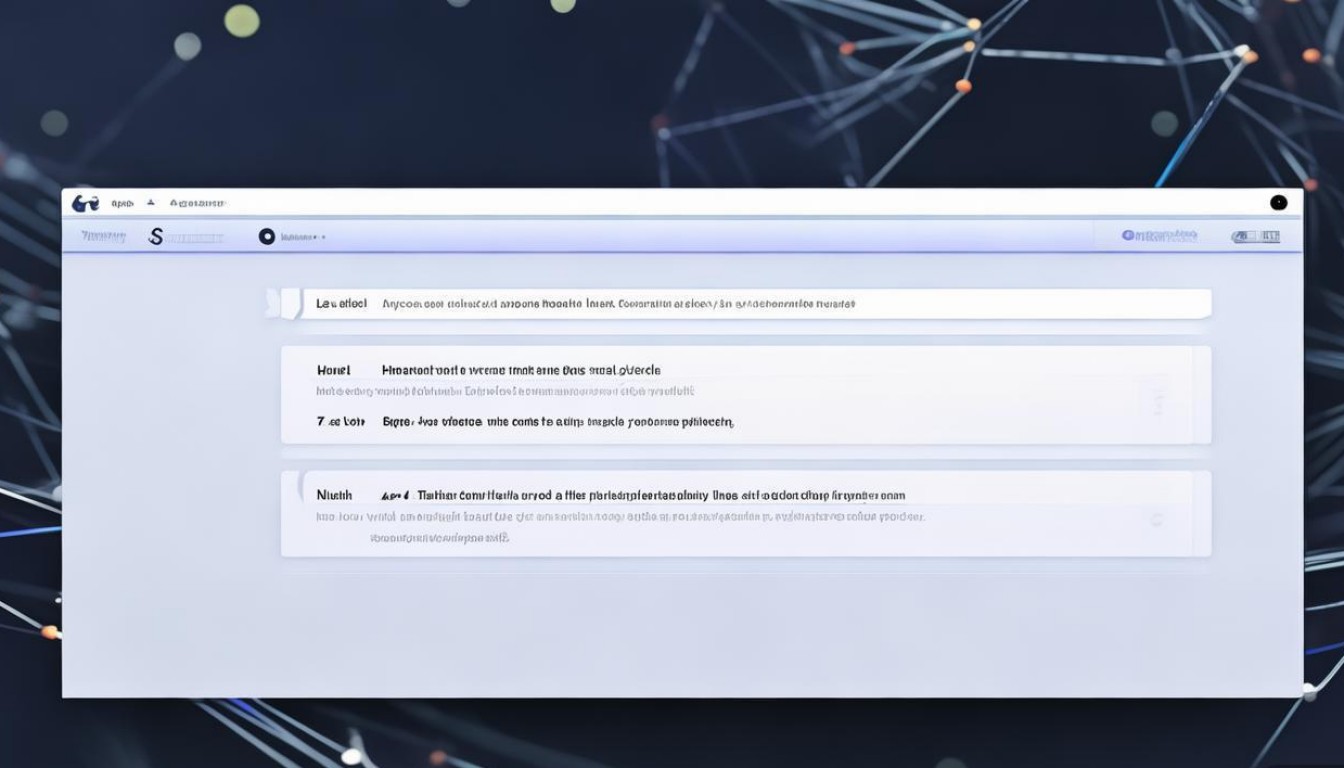
Task: Open the title bar menu right of the triangle
Action: tap(198, 203)
